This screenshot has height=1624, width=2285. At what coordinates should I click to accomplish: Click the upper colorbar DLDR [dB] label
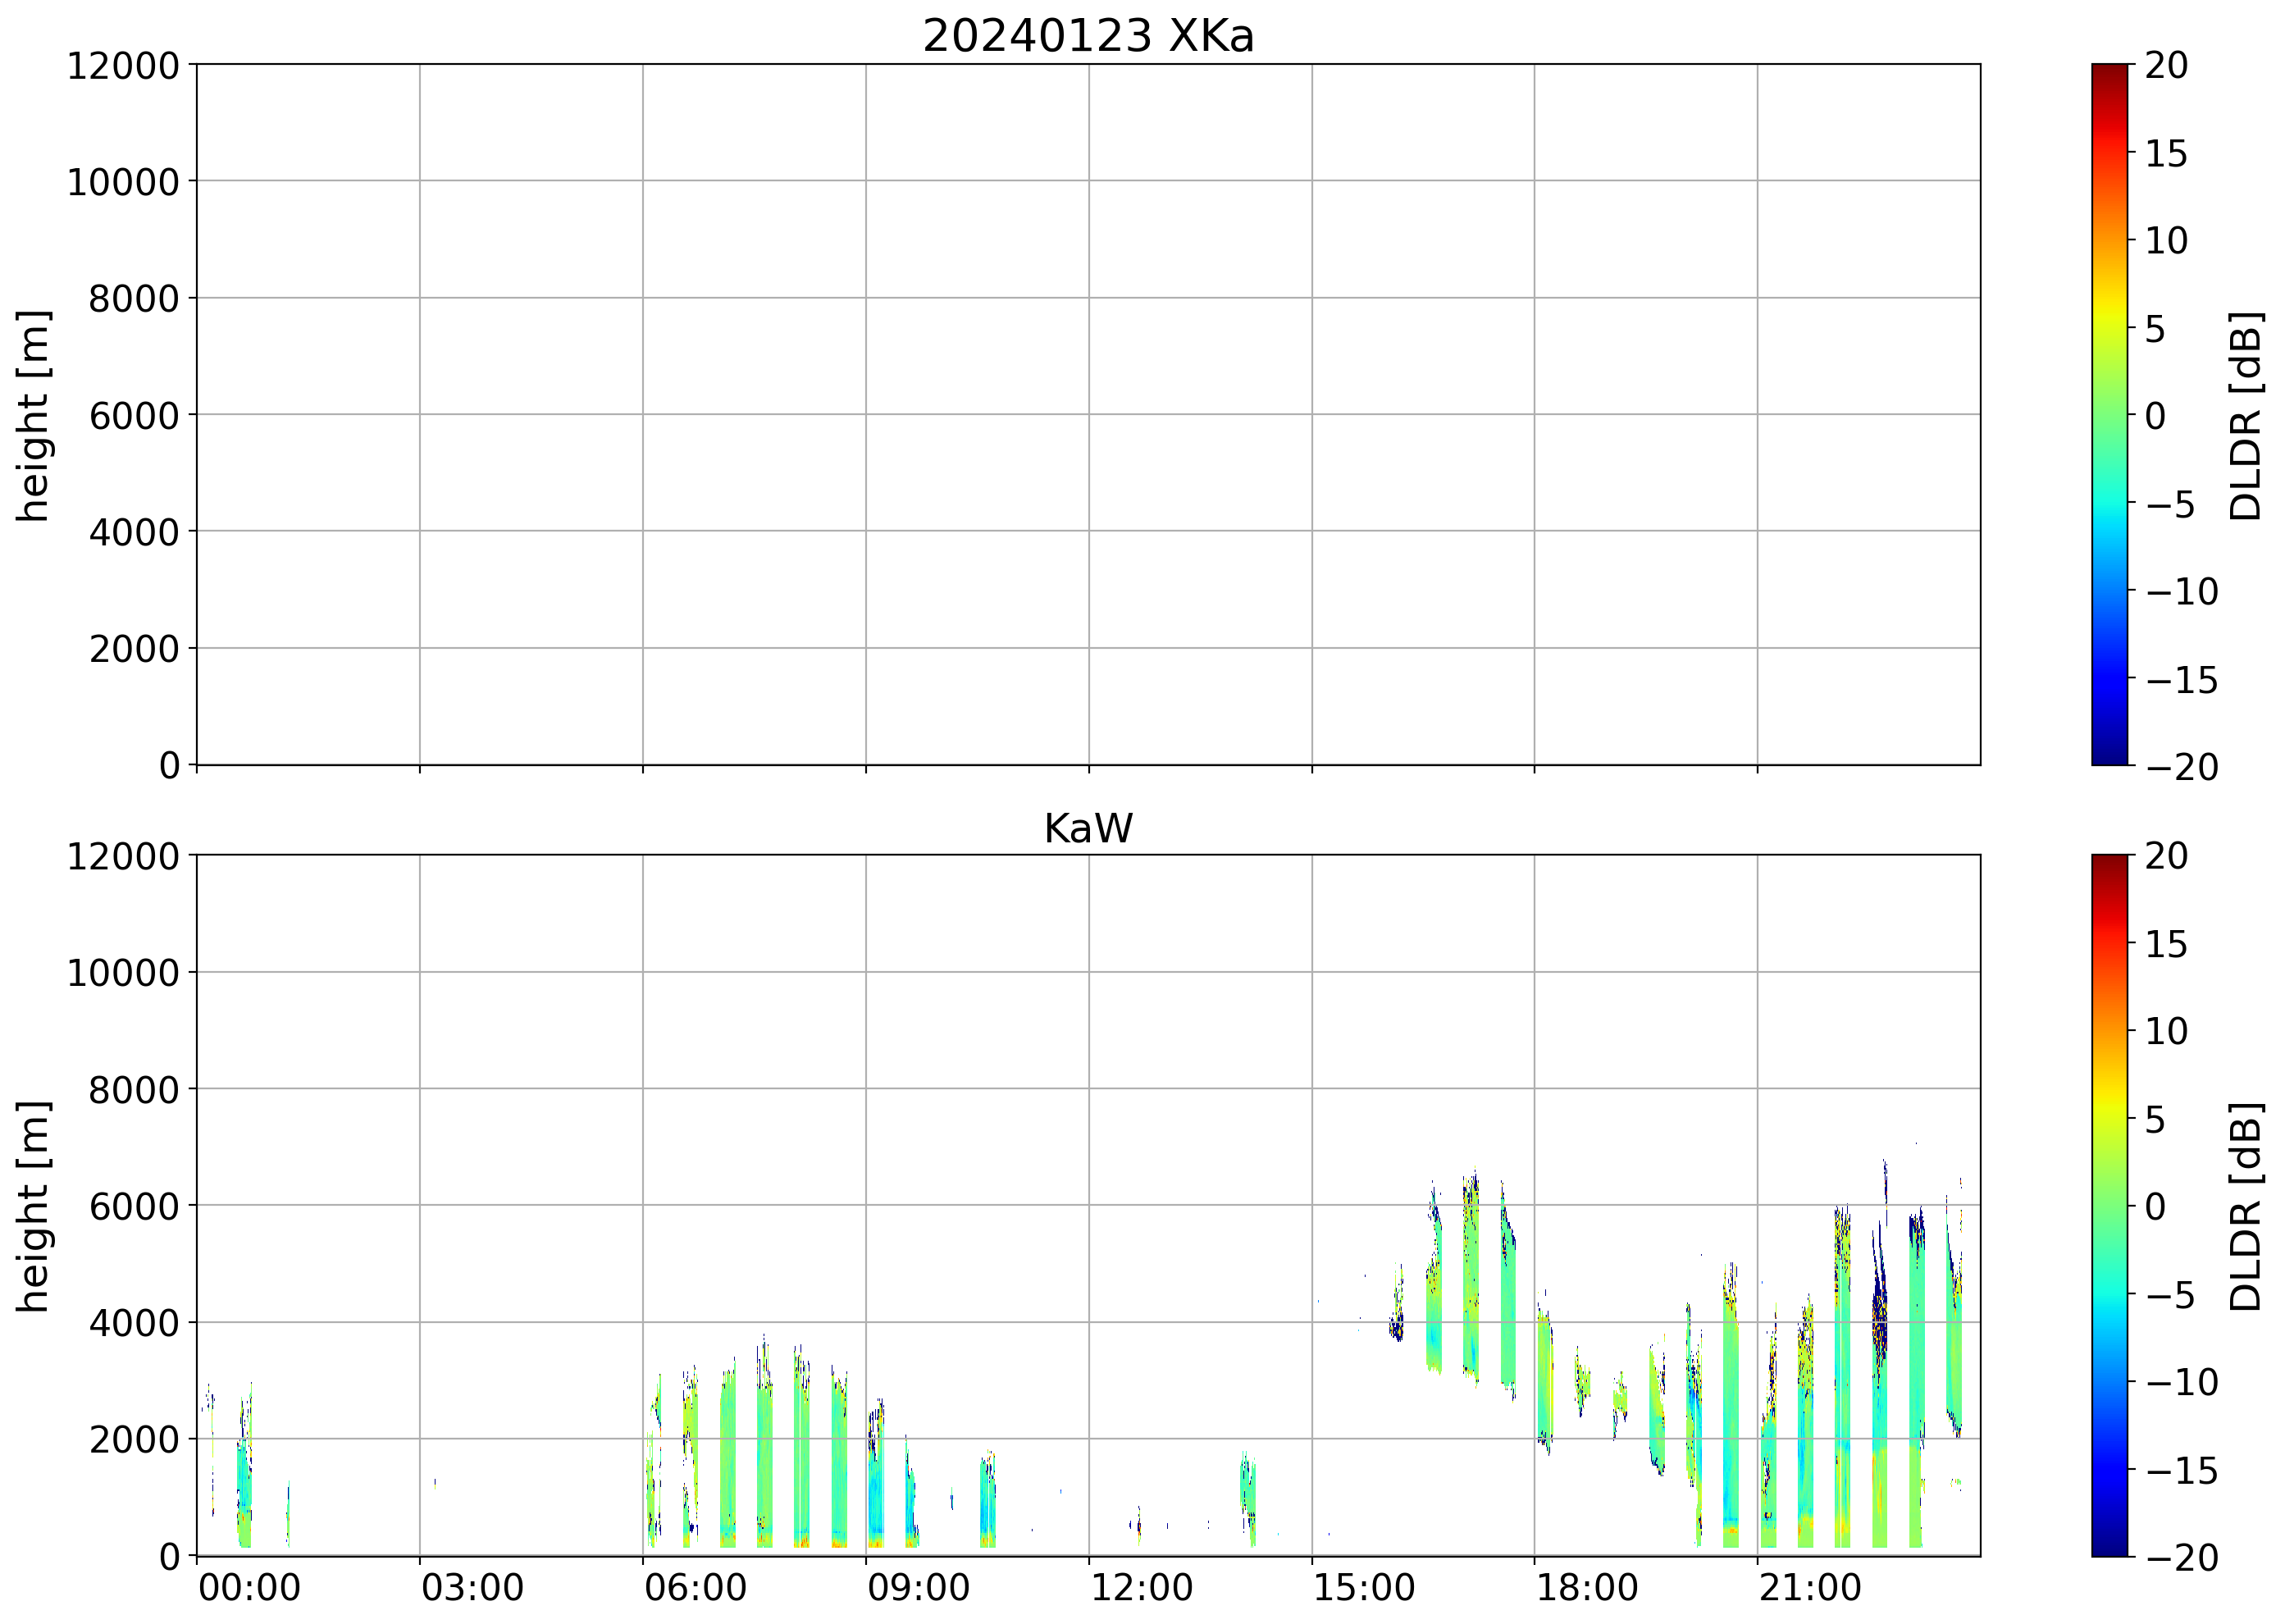pyautogui.click(x=2246, y=415)
